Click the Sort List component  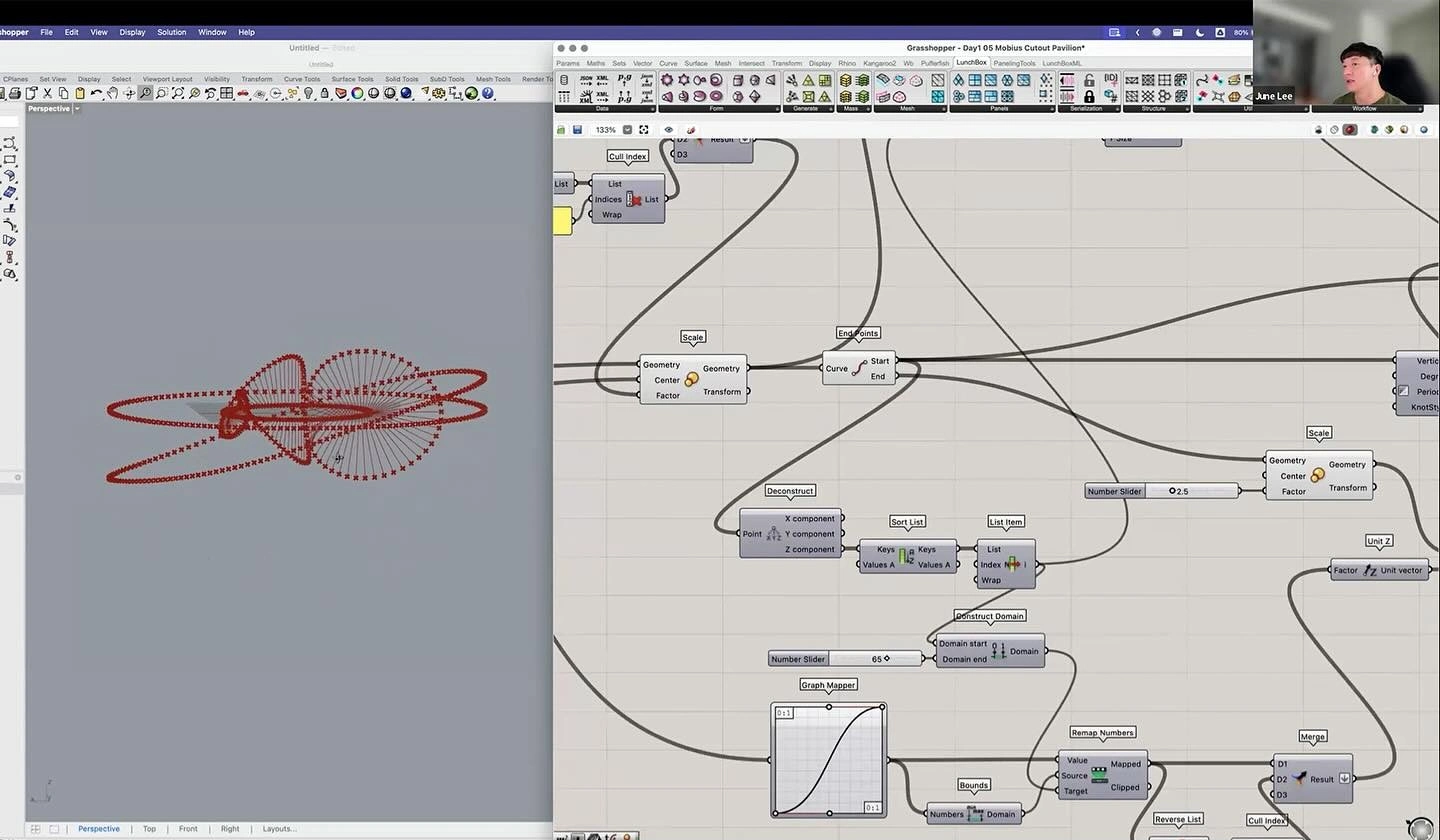pos(907,557)
